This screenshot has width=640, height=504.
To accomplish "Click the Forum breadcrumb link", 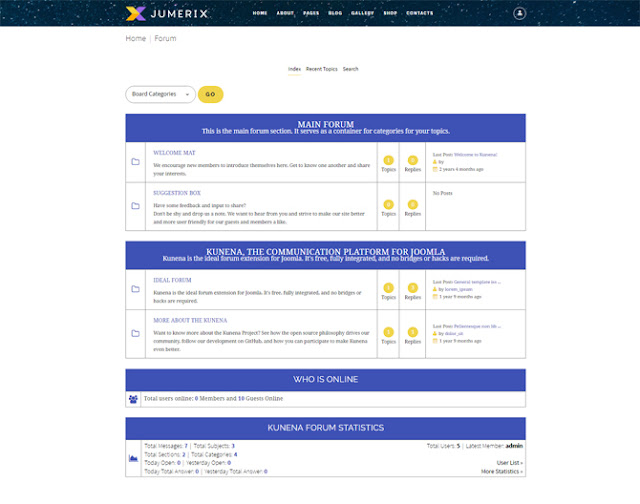I will pyautogui.click(x=165, y=38).
